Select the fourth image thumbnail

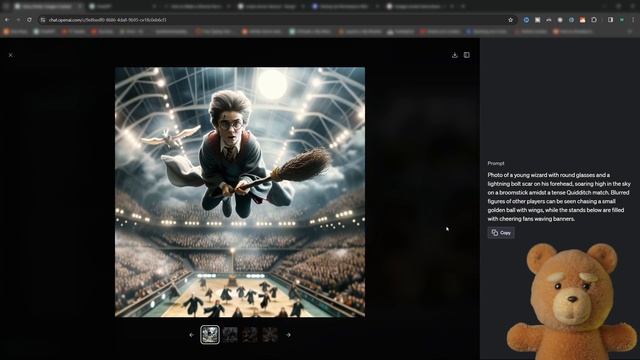tap(270, 335)
